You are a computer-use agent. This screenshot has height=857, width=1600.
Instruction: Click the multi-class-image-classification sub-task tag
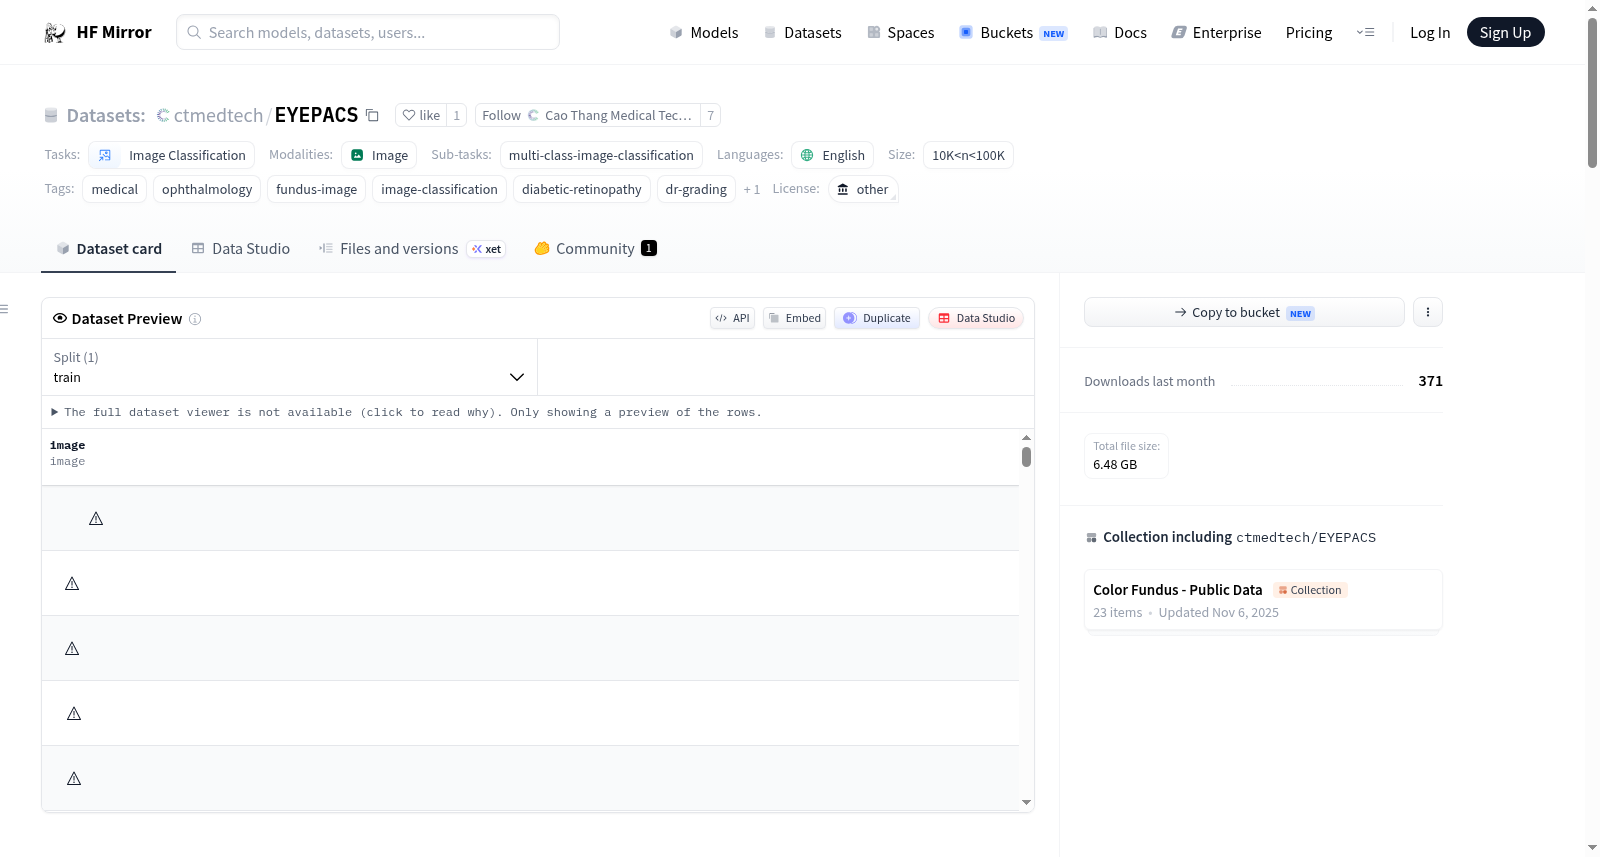[601, 155]
